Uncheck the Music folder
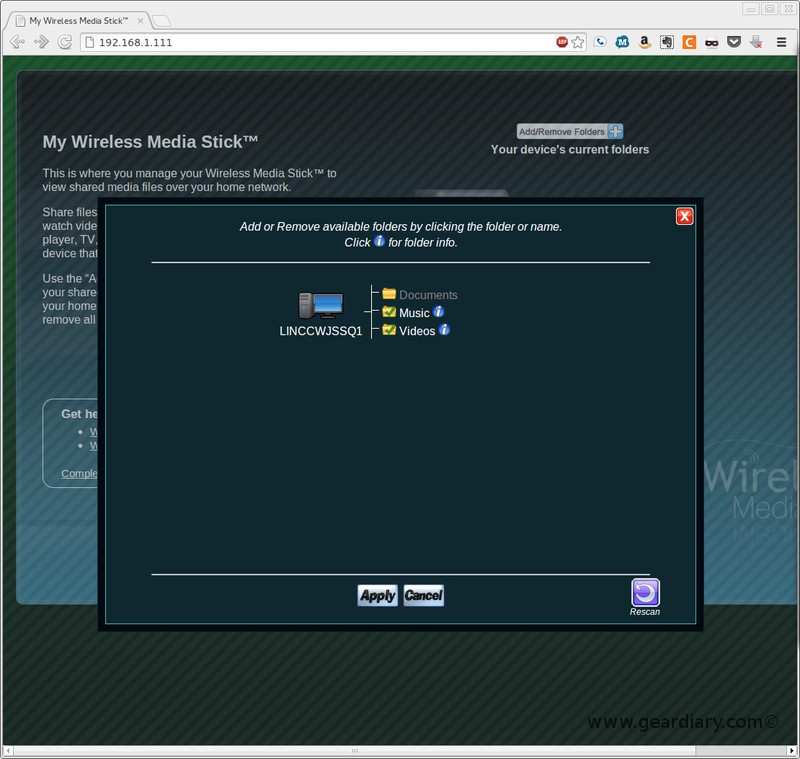This screenshot has height=759, width=800. (x=389, y=312)
